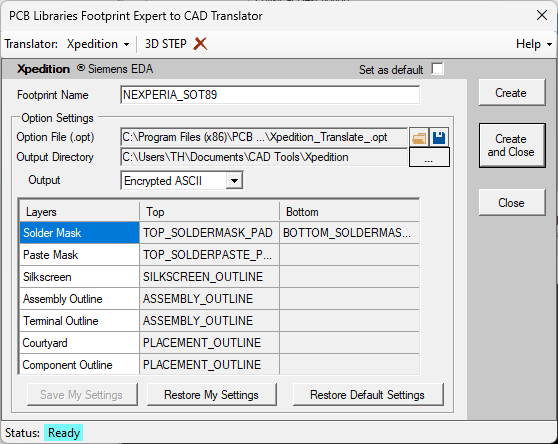Select the TOP_SOLDERMASK_PAD cell
The width and height of the screenshot is (558, 444).
coord(209,233)
